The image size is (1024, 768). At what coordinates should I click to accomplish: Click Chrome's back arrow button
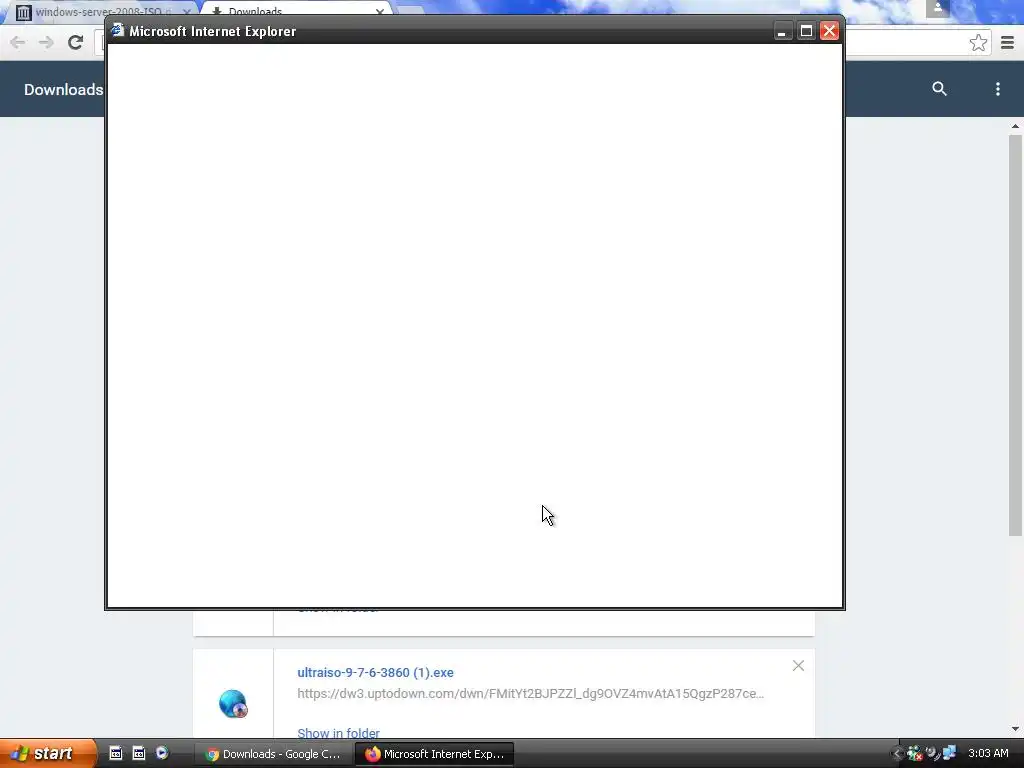tap(18, 43)
